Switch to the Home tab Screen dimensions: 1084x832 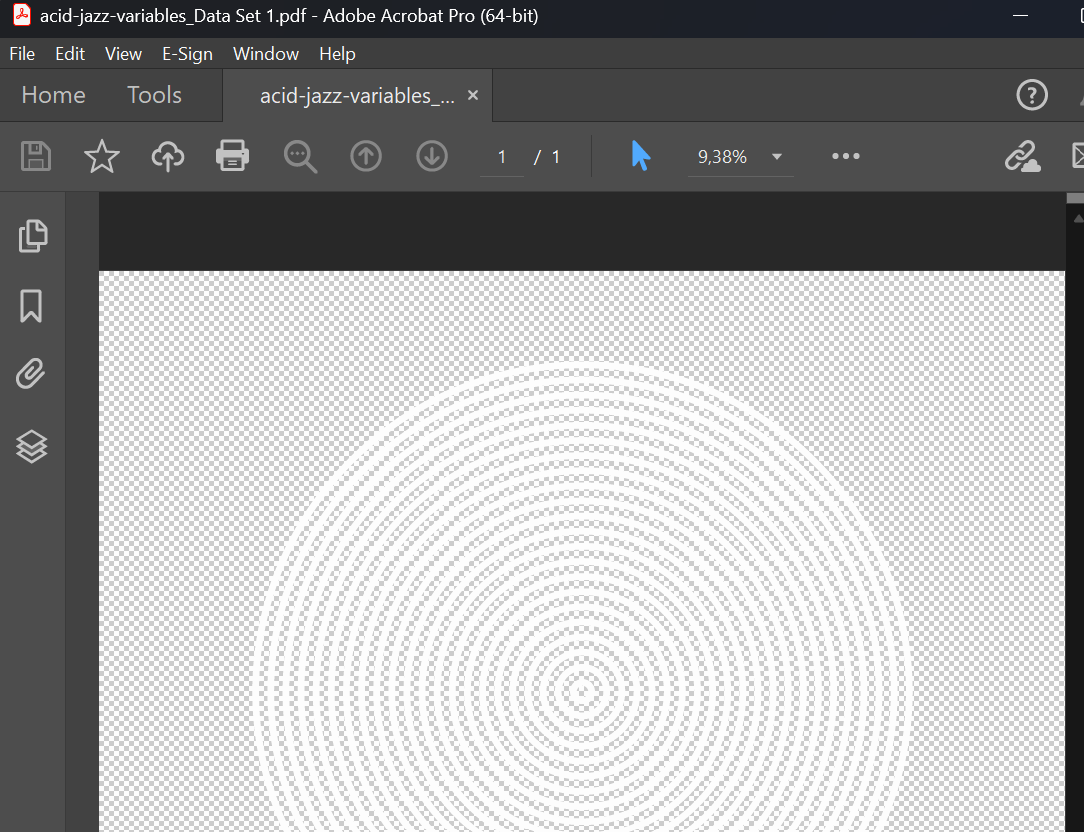[x=53, y=95]
